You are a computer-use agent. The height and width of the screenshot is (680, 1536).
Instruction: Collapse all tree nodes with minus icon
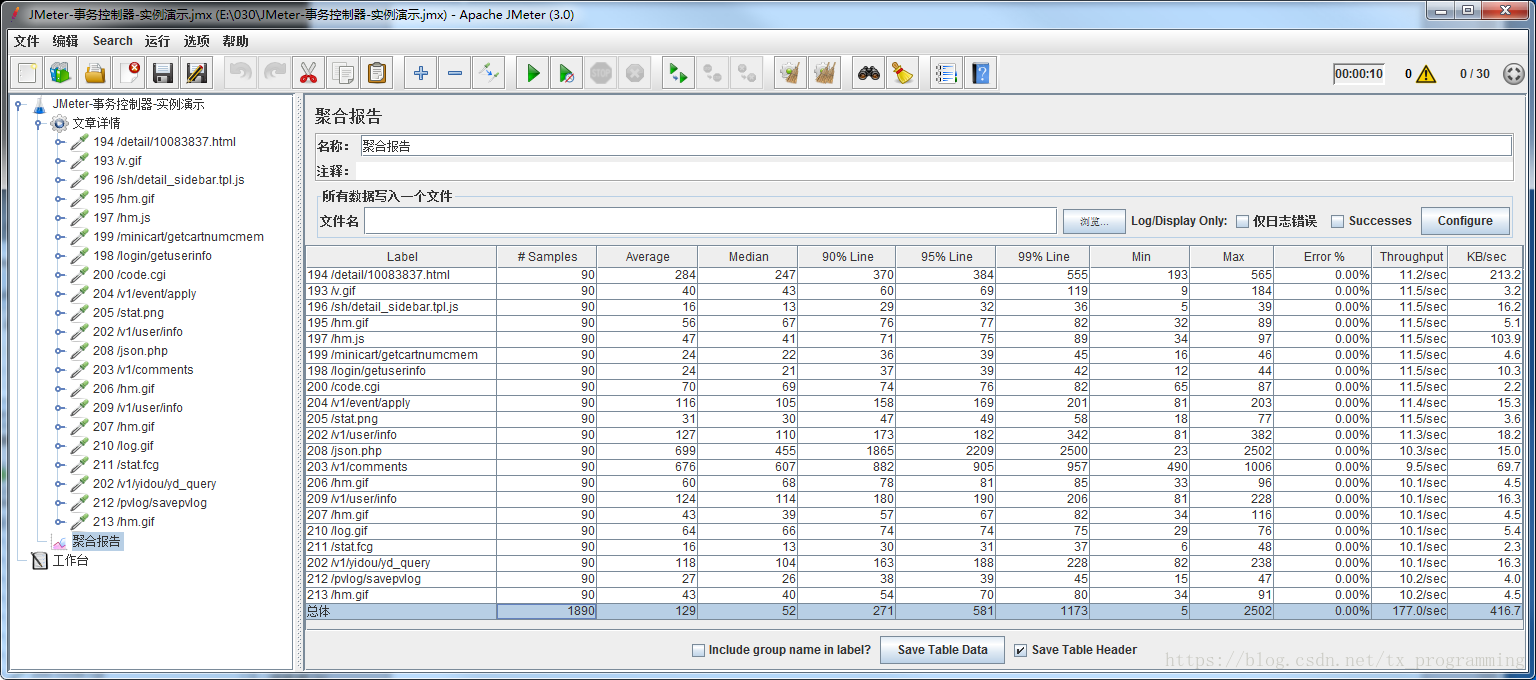(454, 73)
